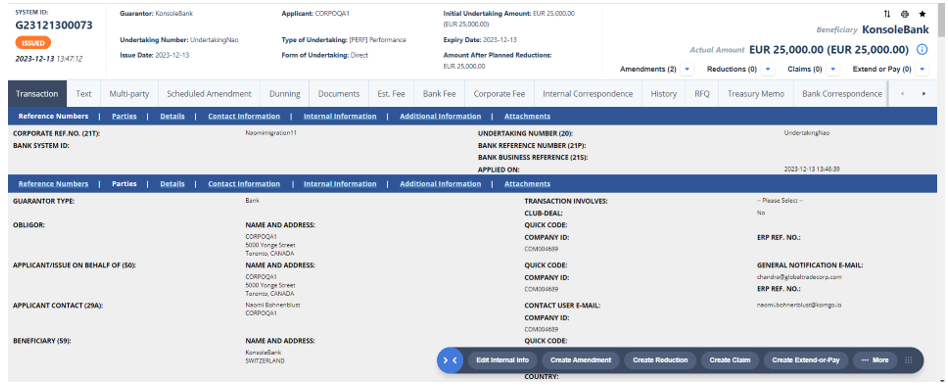Viewport: 948px width, 387px height.
Task: Open the Treasury Memo tab
Action: [x=756, y=94]
